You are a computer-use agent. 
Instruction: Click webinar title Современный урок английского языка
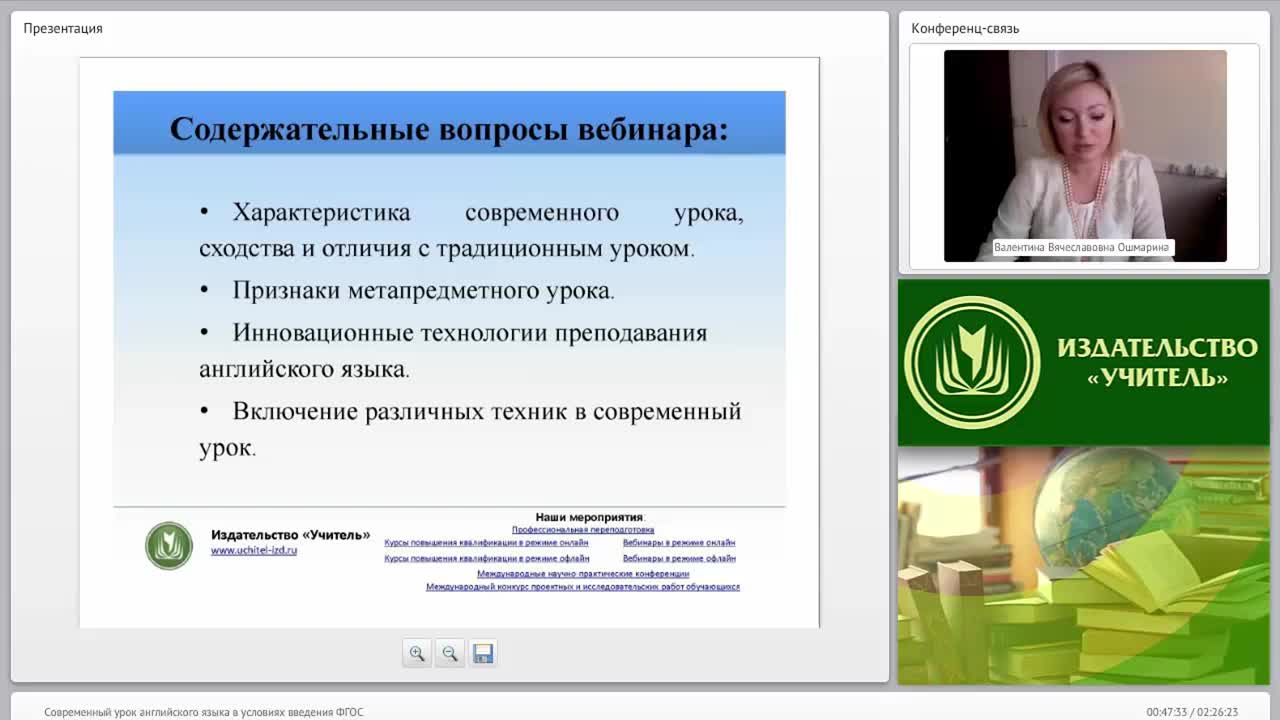204,712
